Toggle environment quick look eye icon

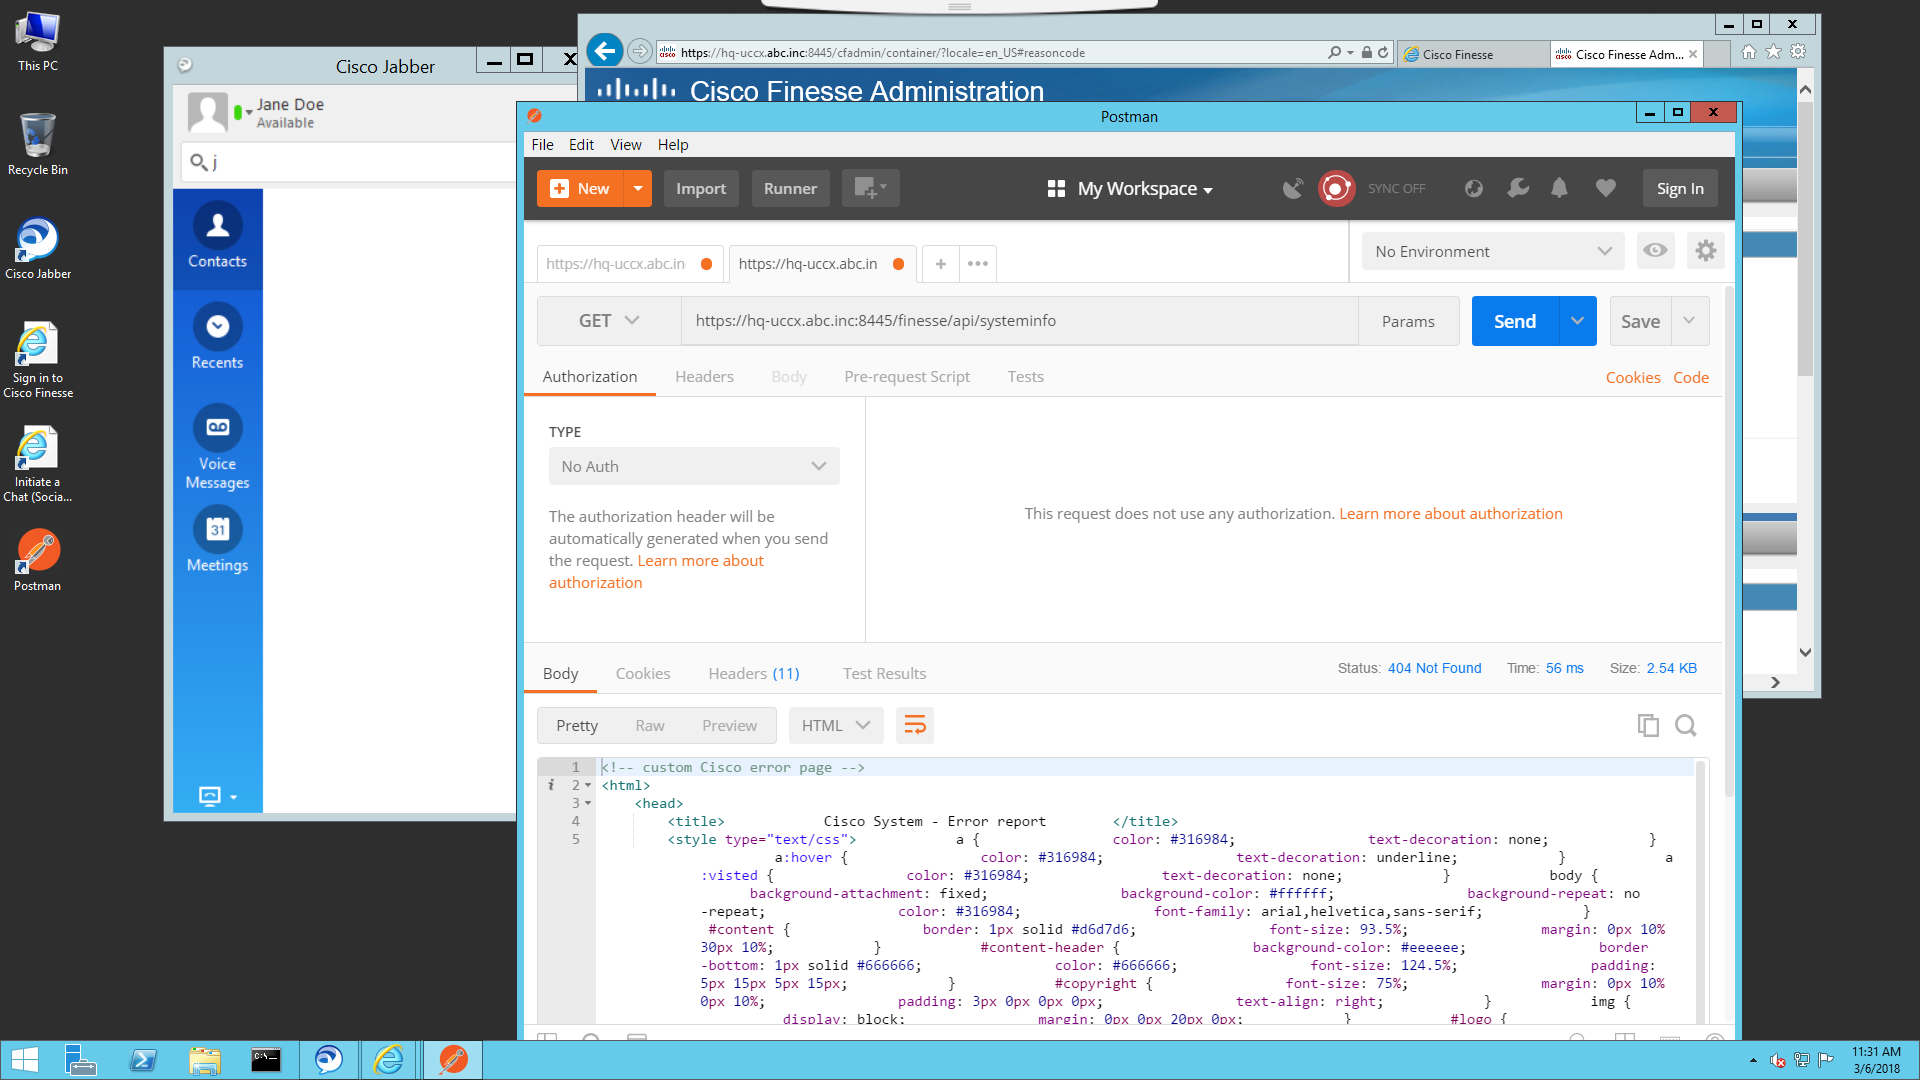pyautogui.click(x=1655, y=251)
